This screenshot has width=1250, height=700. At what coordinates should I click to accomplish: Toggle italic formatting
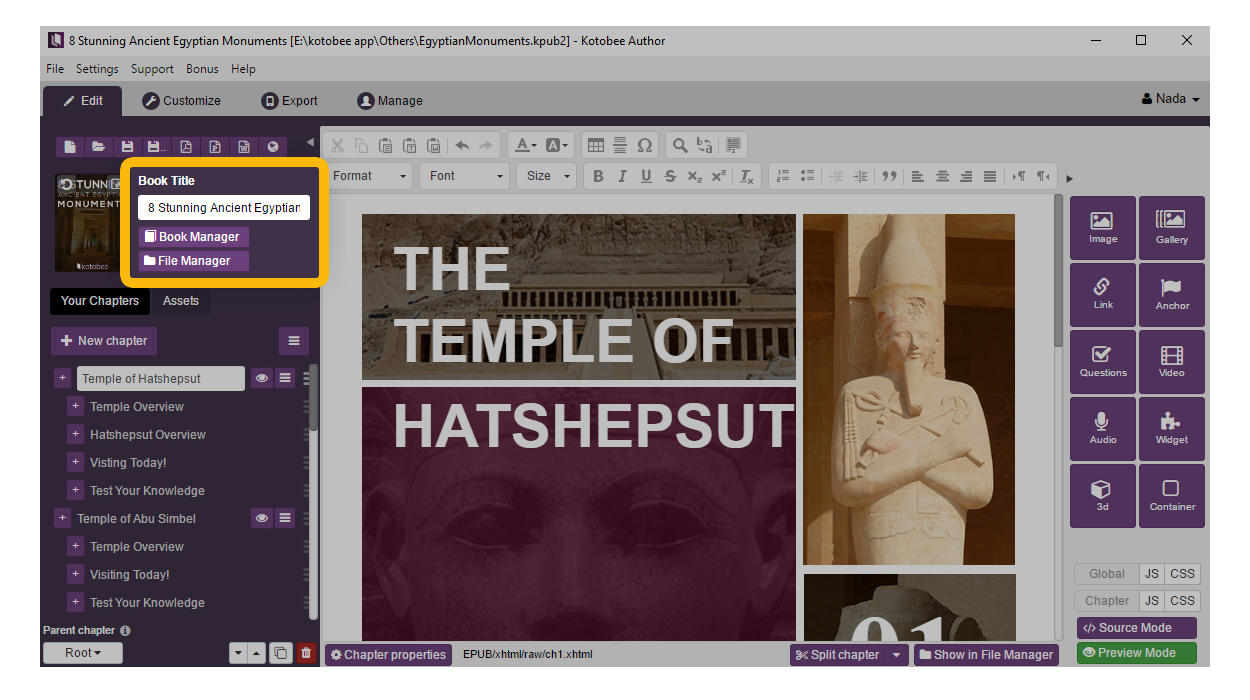coord(622,176)
